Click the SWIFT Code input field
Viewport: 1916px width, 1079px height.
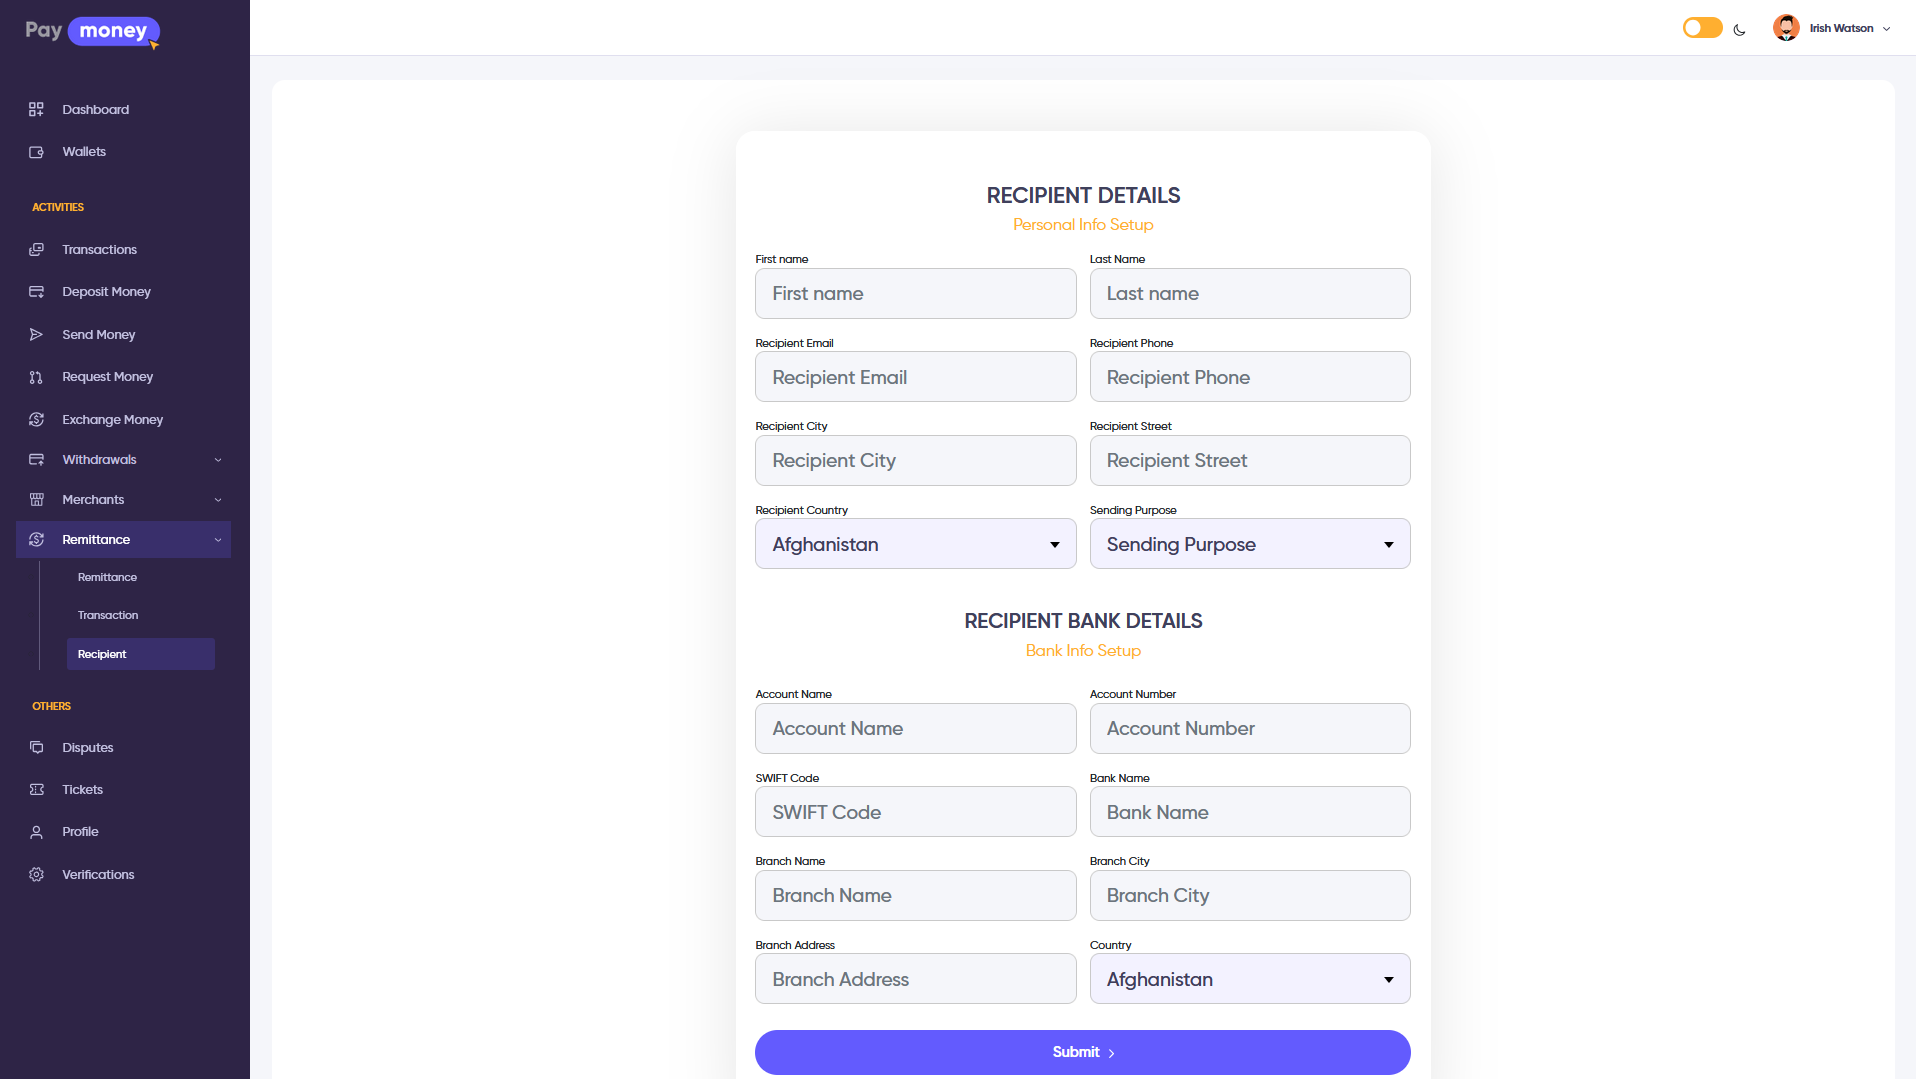914,812
